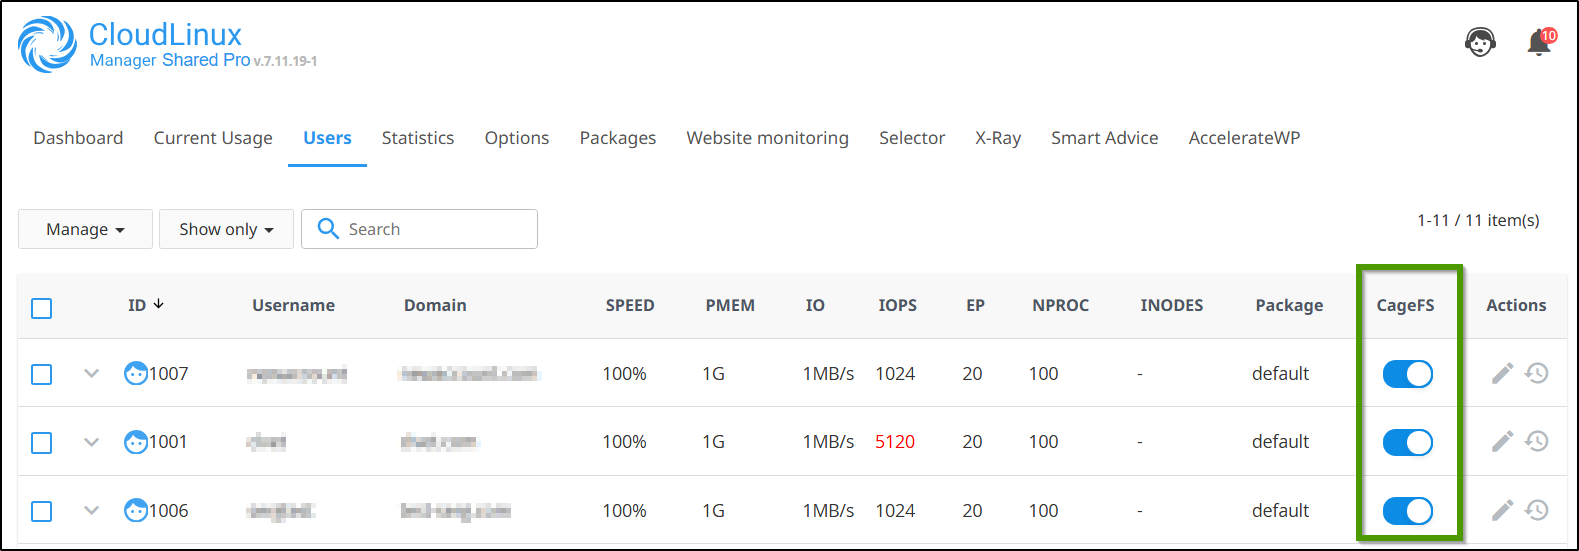Click the user avatar icon beside 1007
Screen dimensions: 1579x551
(x=135, y=373)
